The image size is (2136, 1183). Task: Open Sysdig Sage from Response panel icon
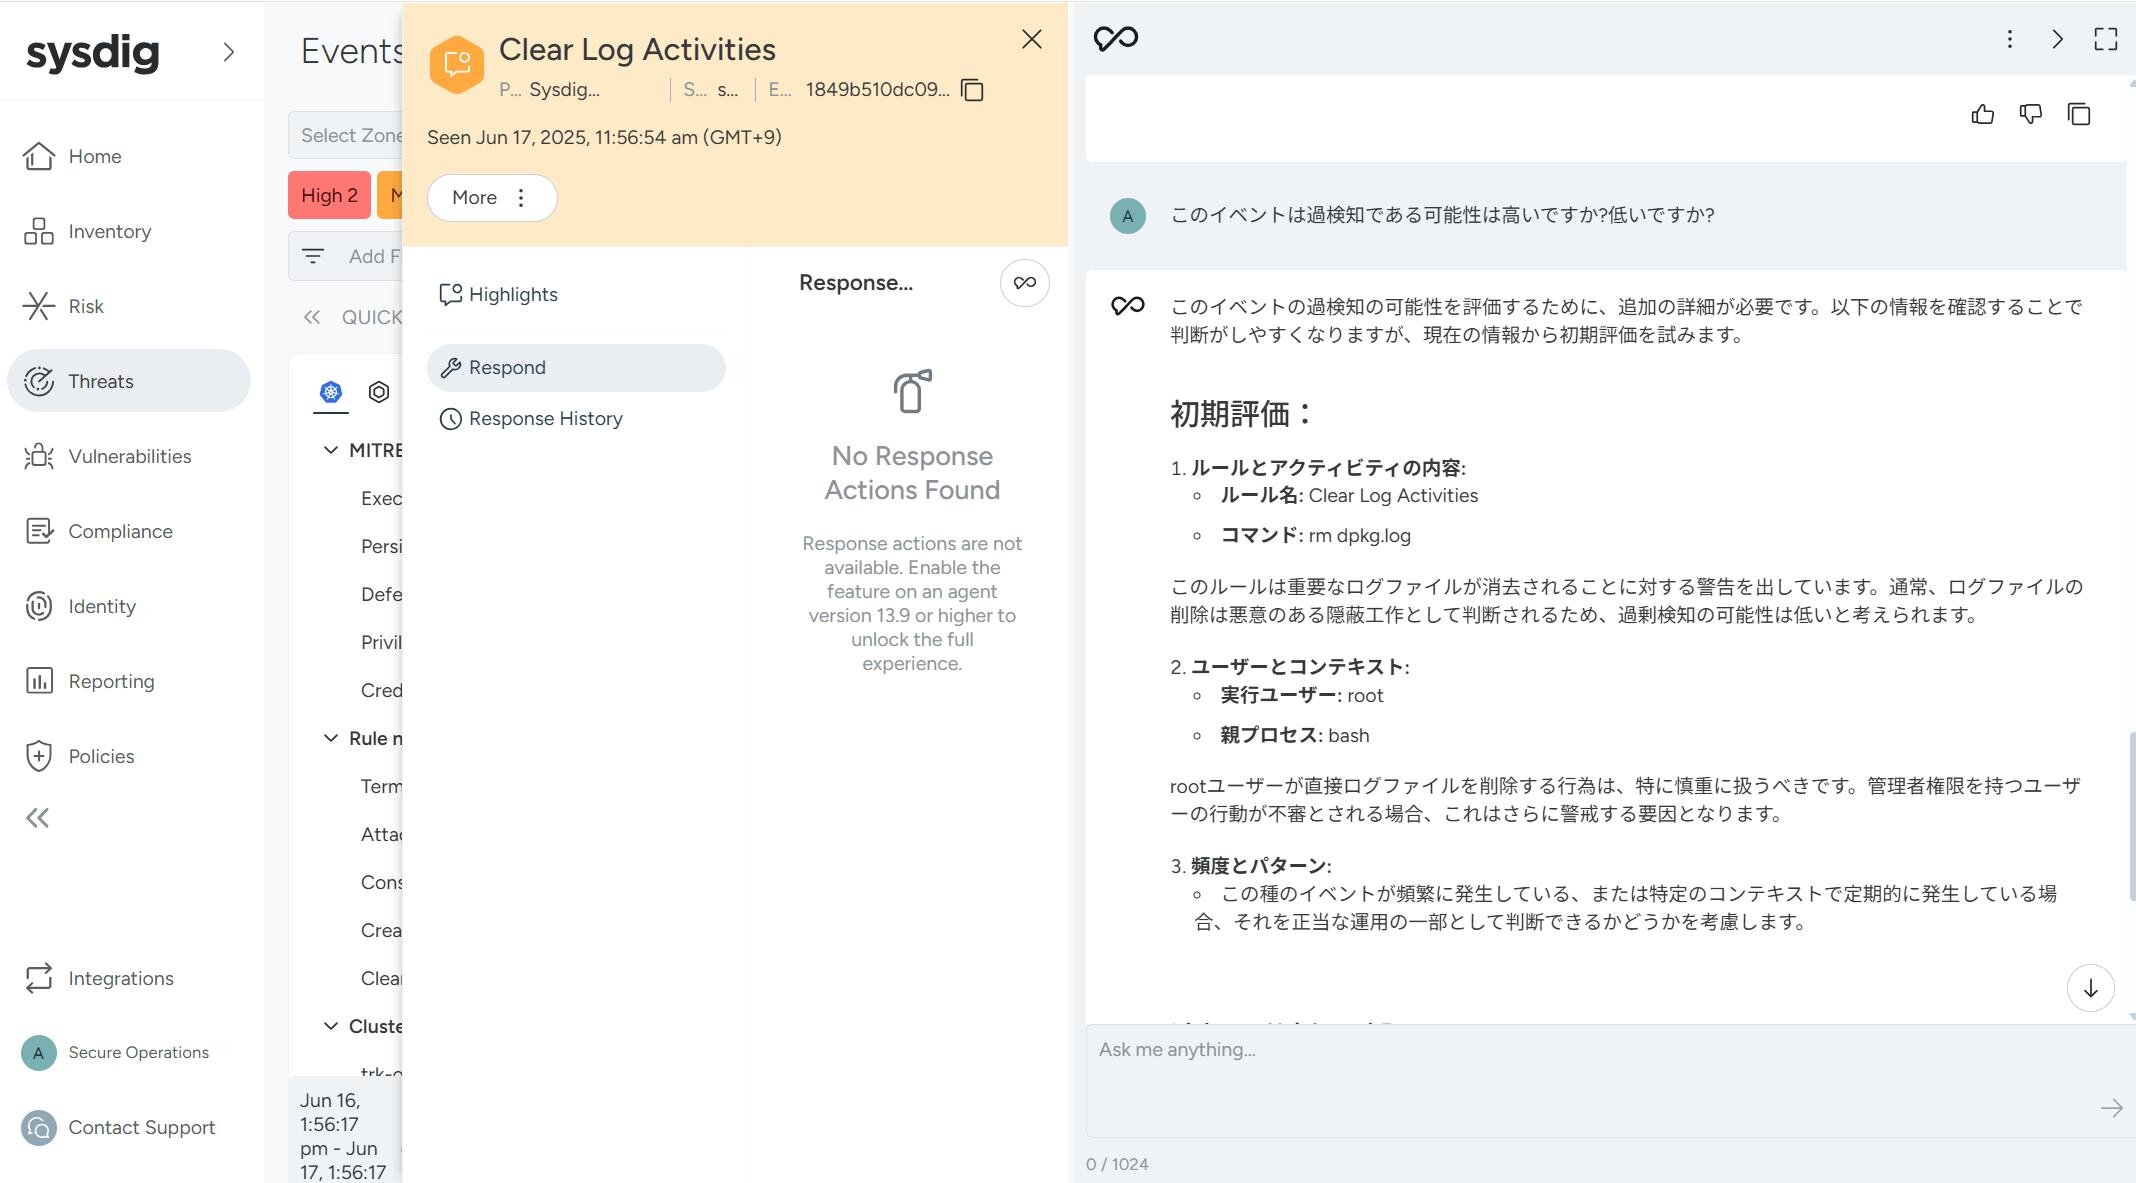point(1024,283)
